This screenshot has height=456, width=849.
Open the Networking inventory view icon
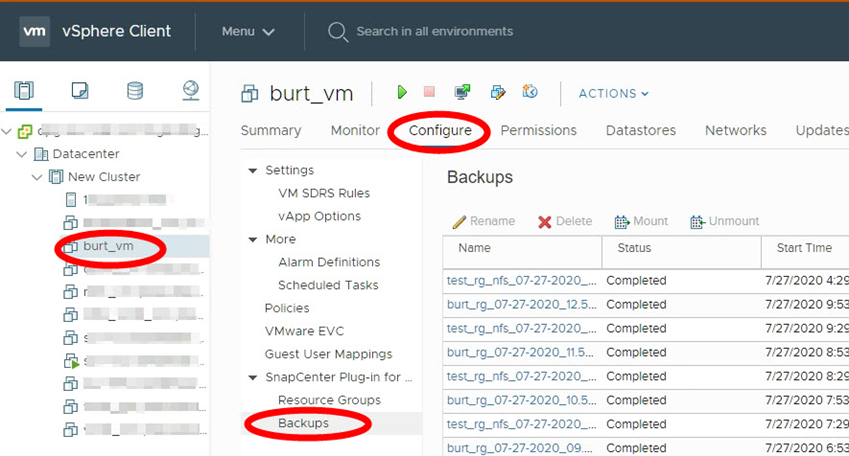coord(190,92)
